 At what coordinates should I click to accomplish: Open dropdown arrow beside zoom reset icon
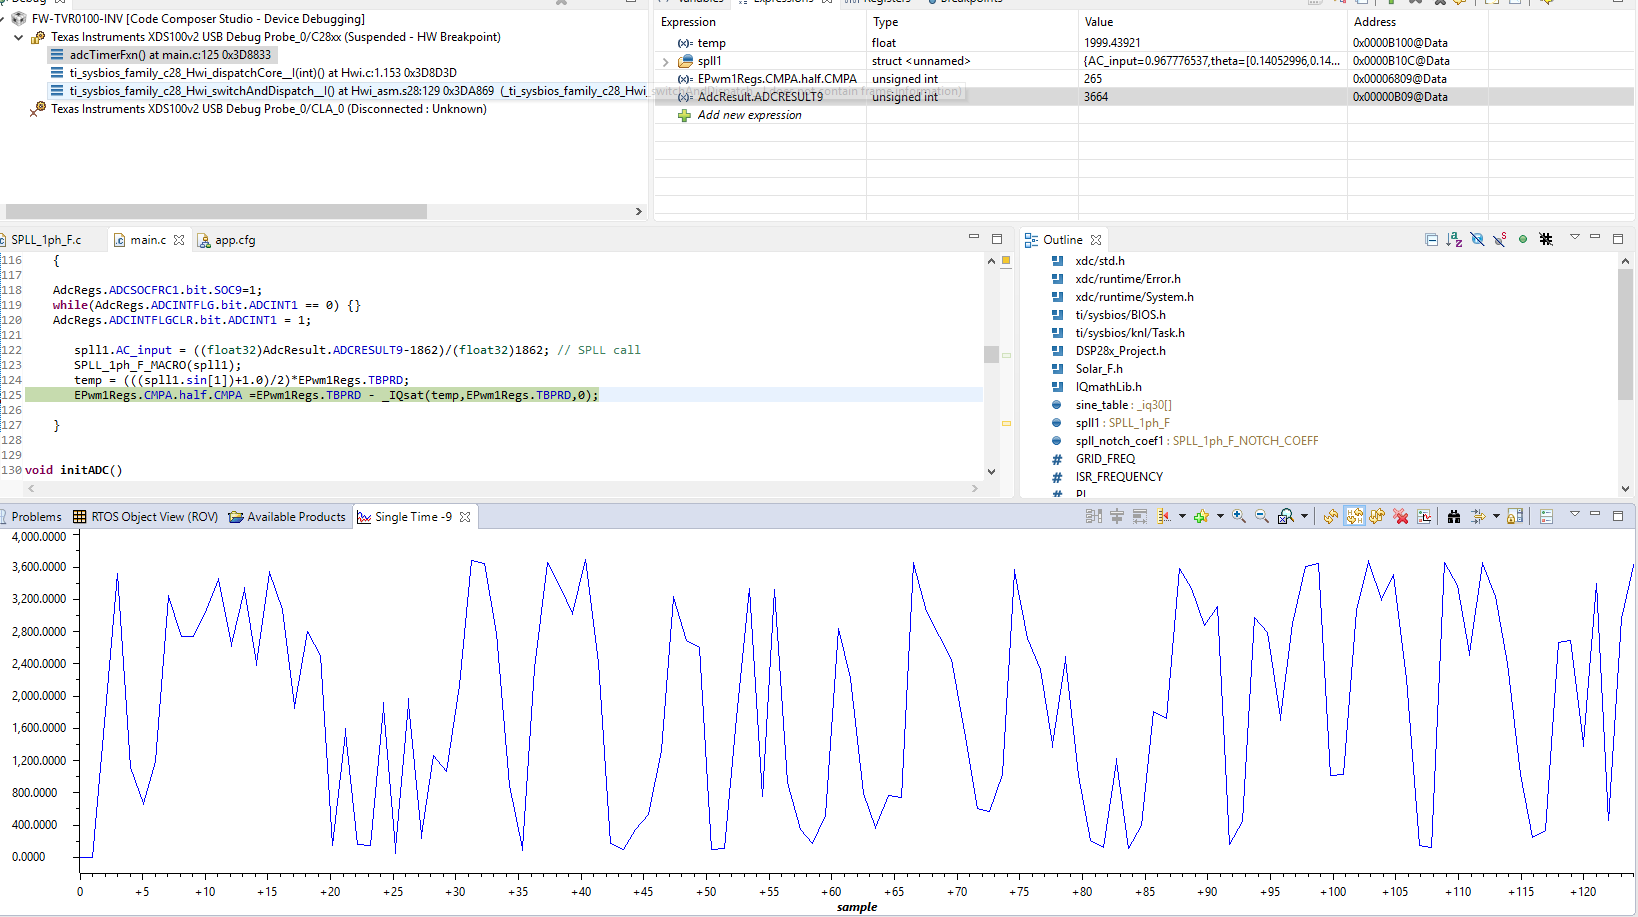1305,517
